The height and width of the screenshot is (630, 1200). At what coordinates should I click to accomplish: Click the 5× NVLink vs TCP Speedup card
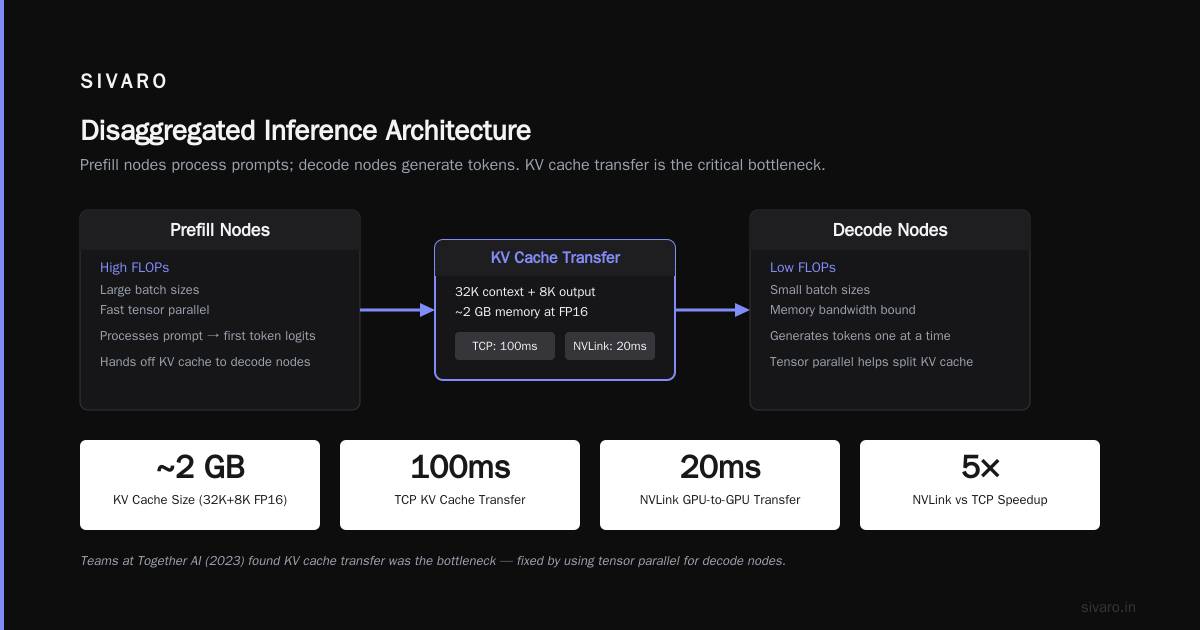980,485
